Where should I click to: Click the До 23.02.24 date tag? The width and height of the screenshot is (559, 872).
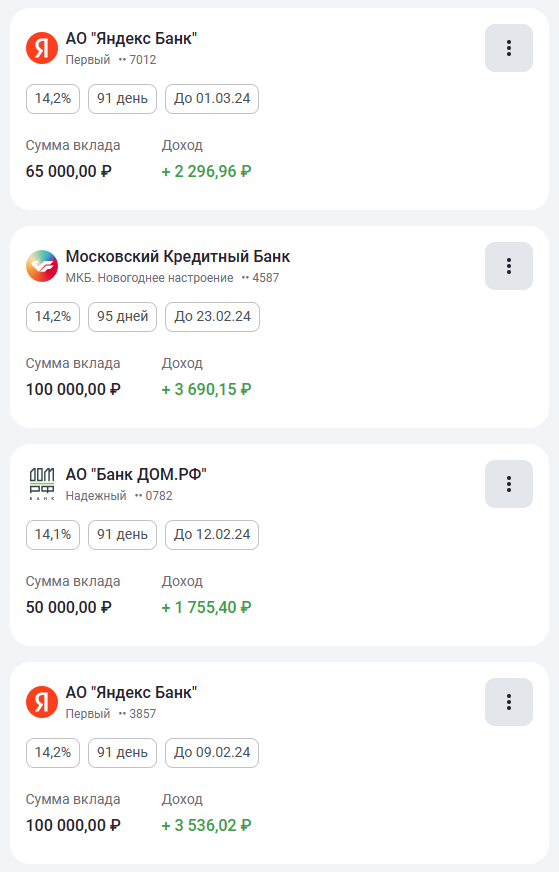click(212, 316)
